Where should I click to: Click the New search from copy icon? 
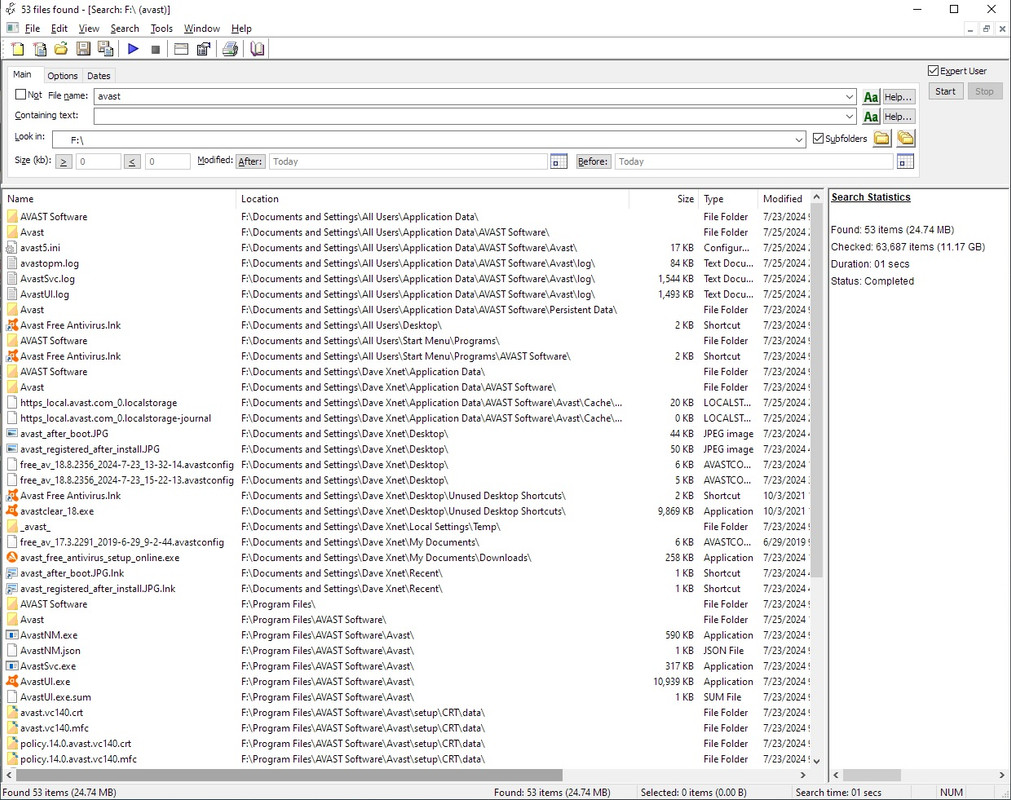click(40, 49)
